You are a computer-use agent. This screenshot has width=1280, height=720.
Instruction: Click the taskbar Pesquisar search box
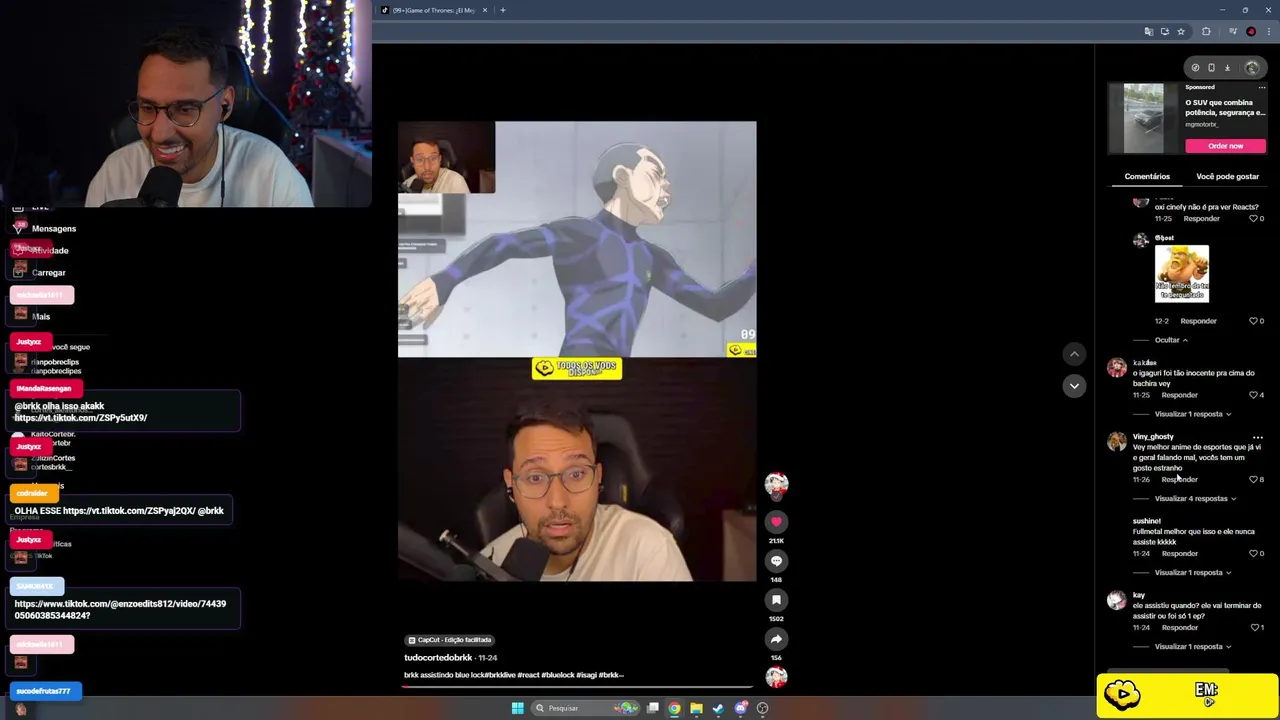click(587, 708)
